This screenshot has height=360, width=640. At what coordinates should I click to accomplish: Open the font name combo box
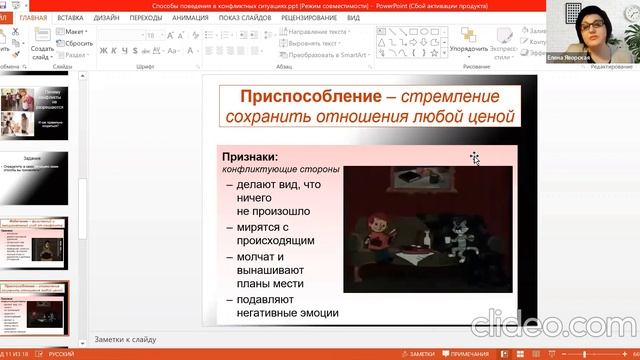pyautogui.click(x=122, y=36)
